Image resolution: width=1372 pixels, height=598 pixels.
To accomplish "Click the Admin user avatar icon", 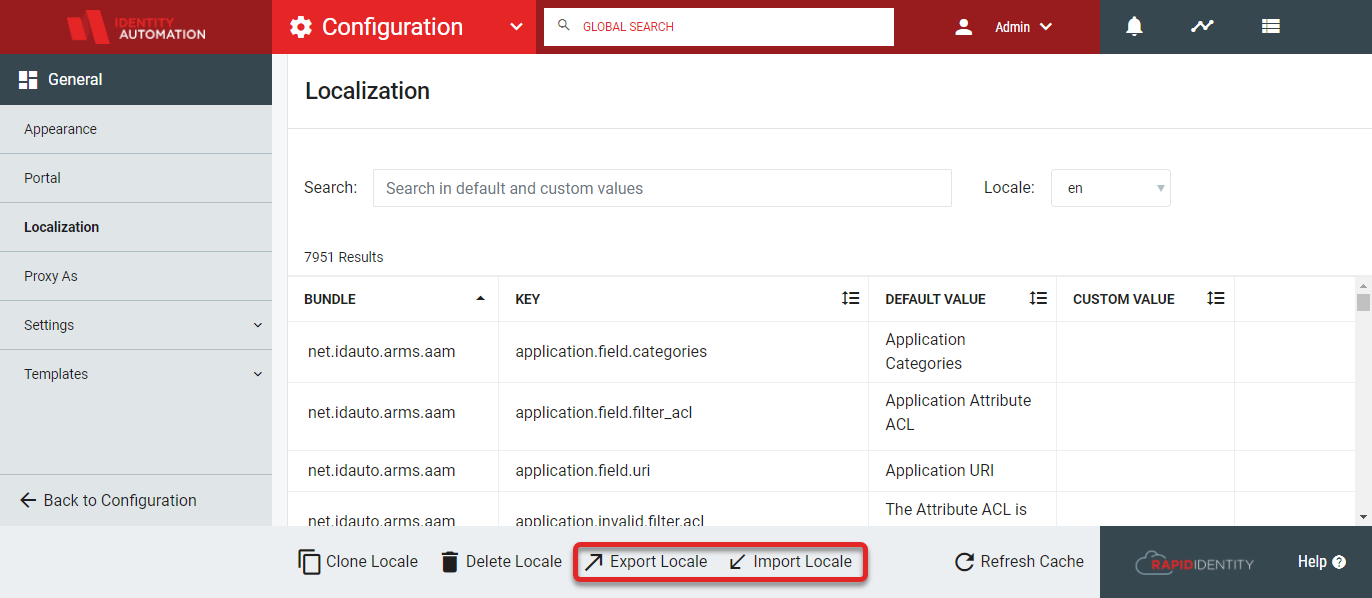I will coord(964,27).
